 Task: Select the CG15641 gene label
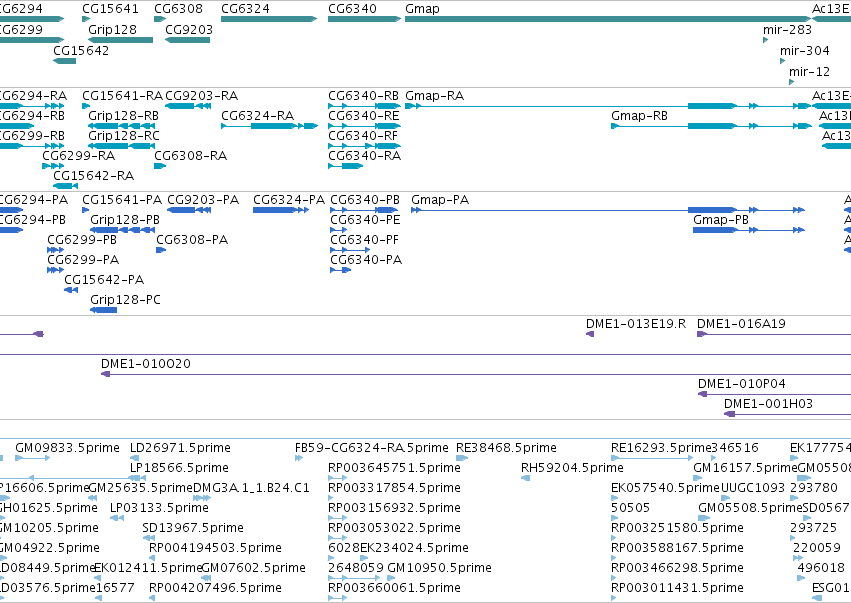point(110,9)
